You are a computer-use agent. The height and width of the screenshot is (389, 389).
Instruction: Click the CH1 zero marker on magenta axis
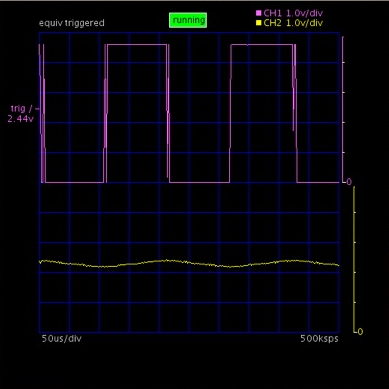coord(349,182)
